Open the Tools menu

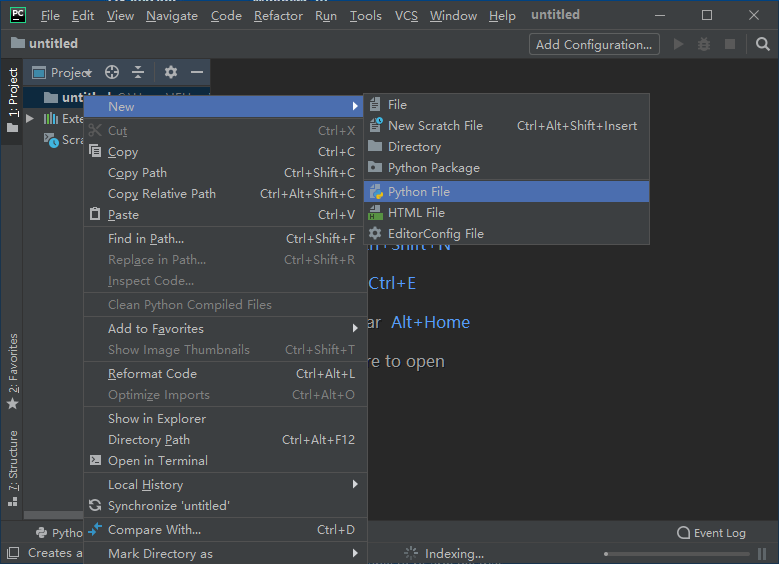(x=366, y=16)
